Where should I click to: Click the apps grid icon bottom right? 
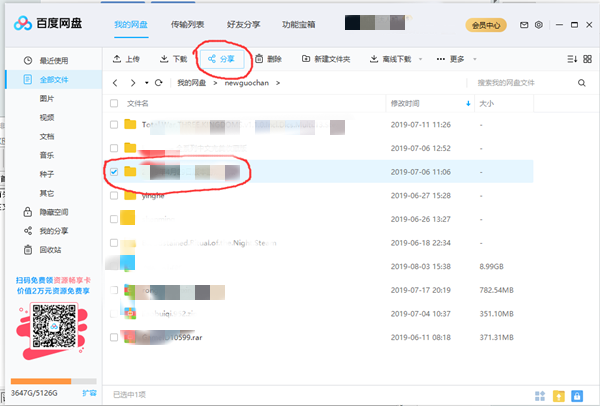[x=540, y=396]
